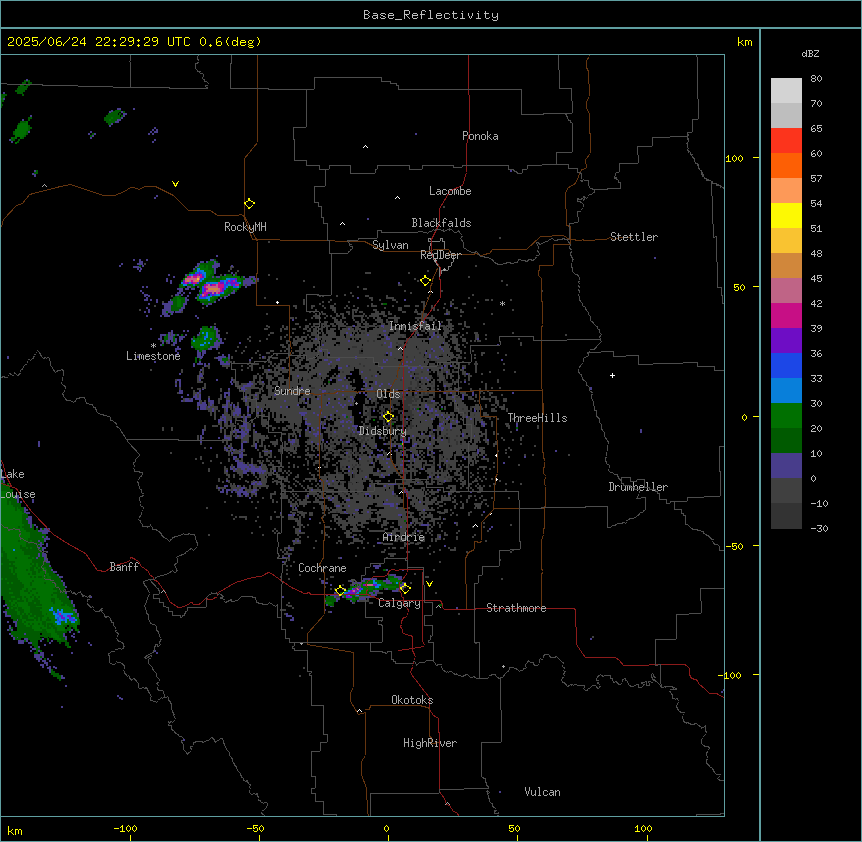The height and width of the screenshot is (842, 862).
Task: Click the RockyMH label
Action: coord(245,226)
